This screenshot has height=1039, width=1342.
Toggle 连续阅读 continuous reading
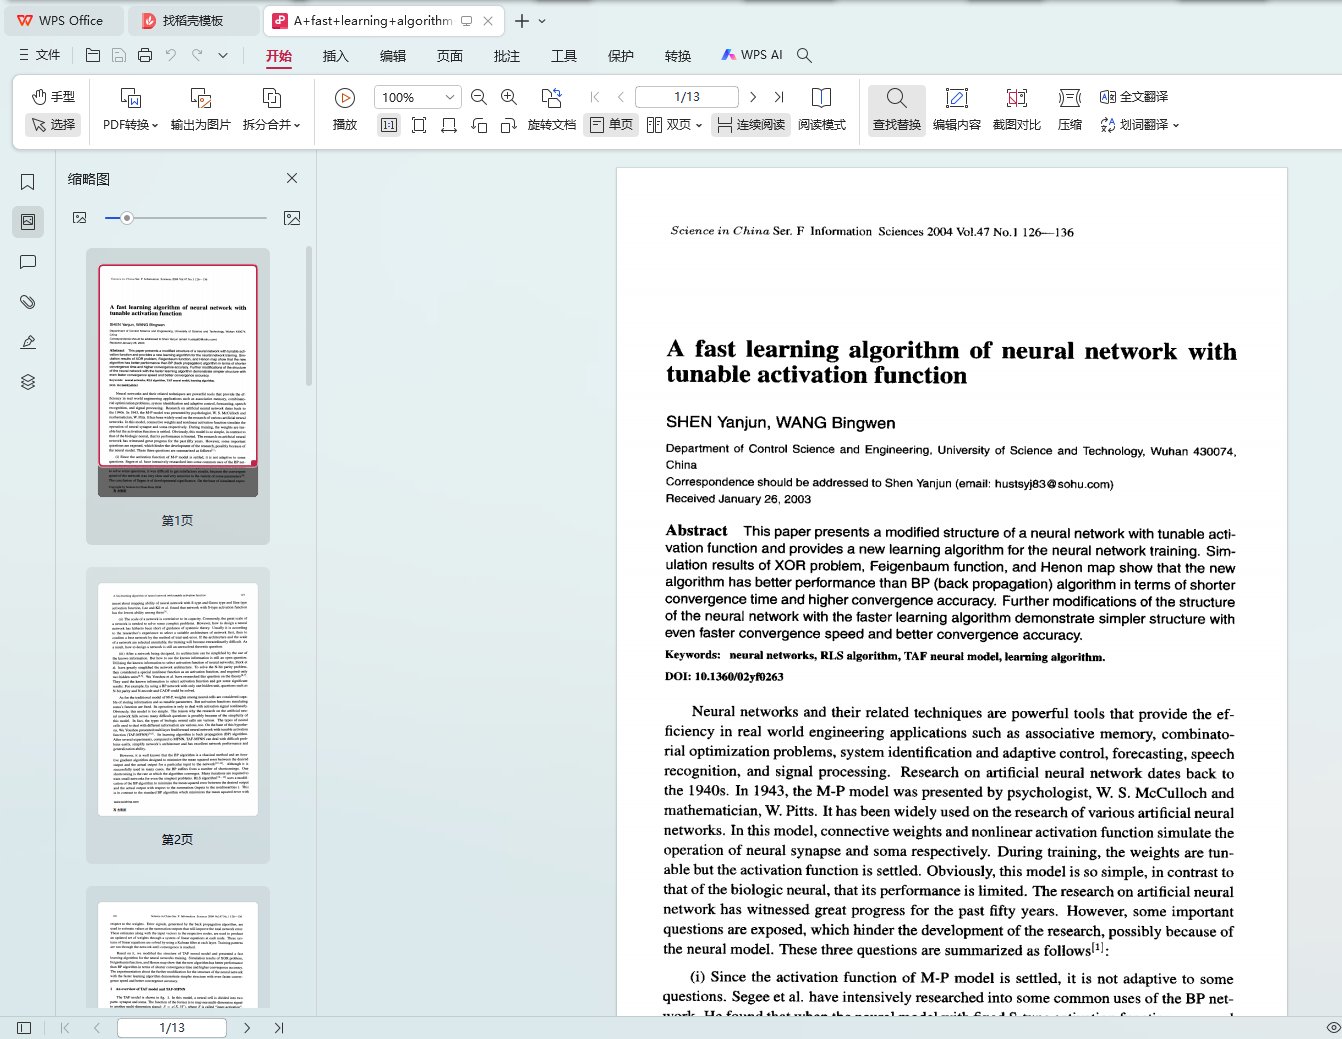click(x=751, y=125)
